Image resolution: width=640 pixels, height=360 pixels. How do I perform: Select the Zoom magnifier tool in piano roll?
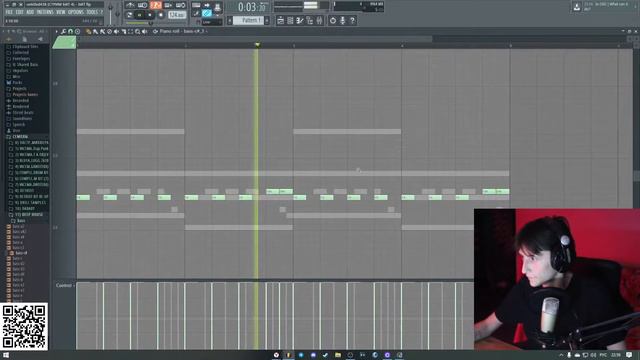[138, 31]
